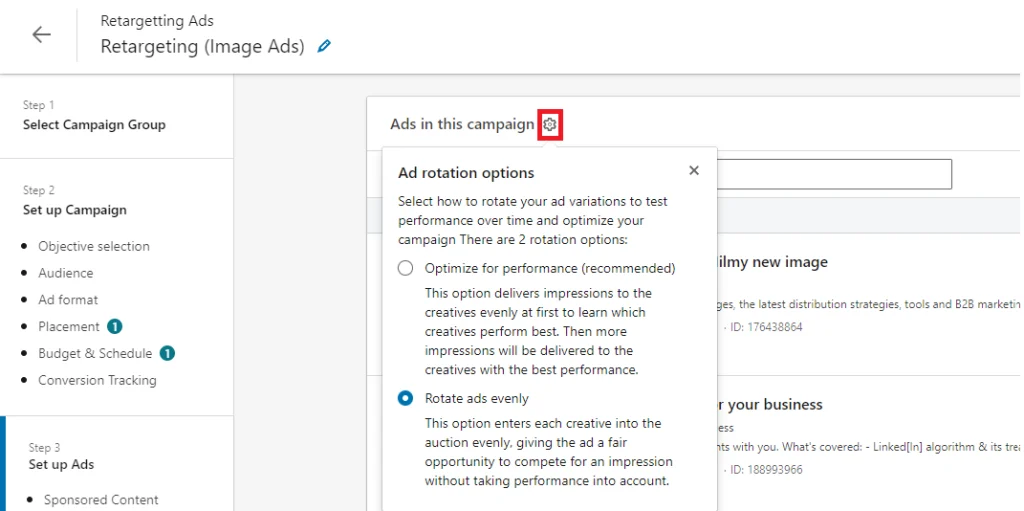This screenshot has width=1024, height=511.
Task: Select Optimize for performance radio option
Action: click(406, 268)
